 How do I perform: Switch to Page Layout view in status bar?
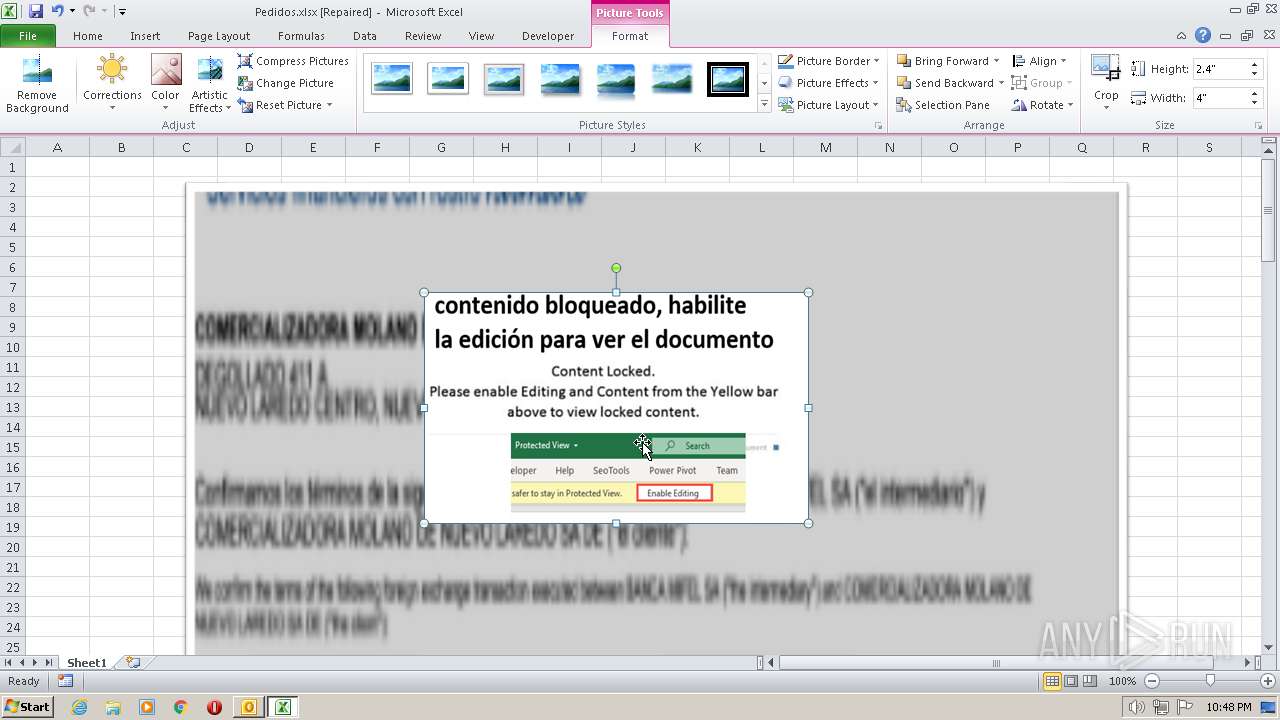point(1071,681)
